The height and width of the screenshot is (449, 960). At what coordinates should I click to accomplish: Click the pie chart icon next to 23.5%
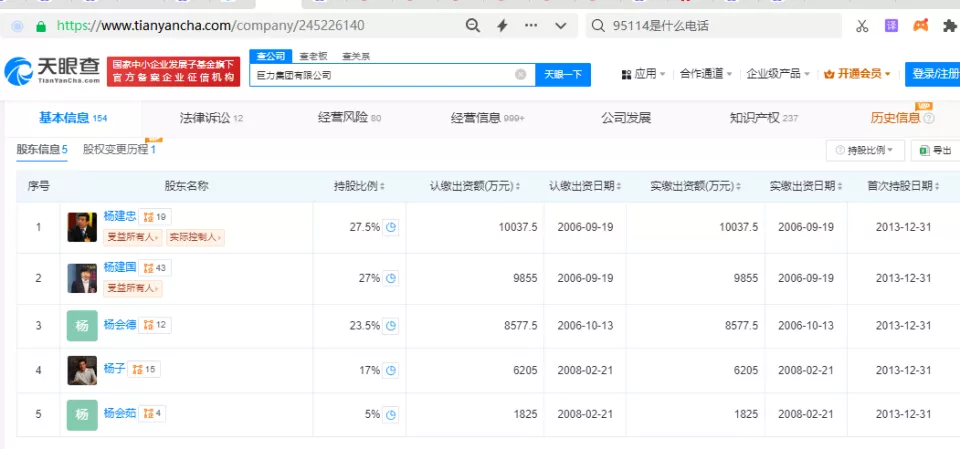[x=391, y=325]
